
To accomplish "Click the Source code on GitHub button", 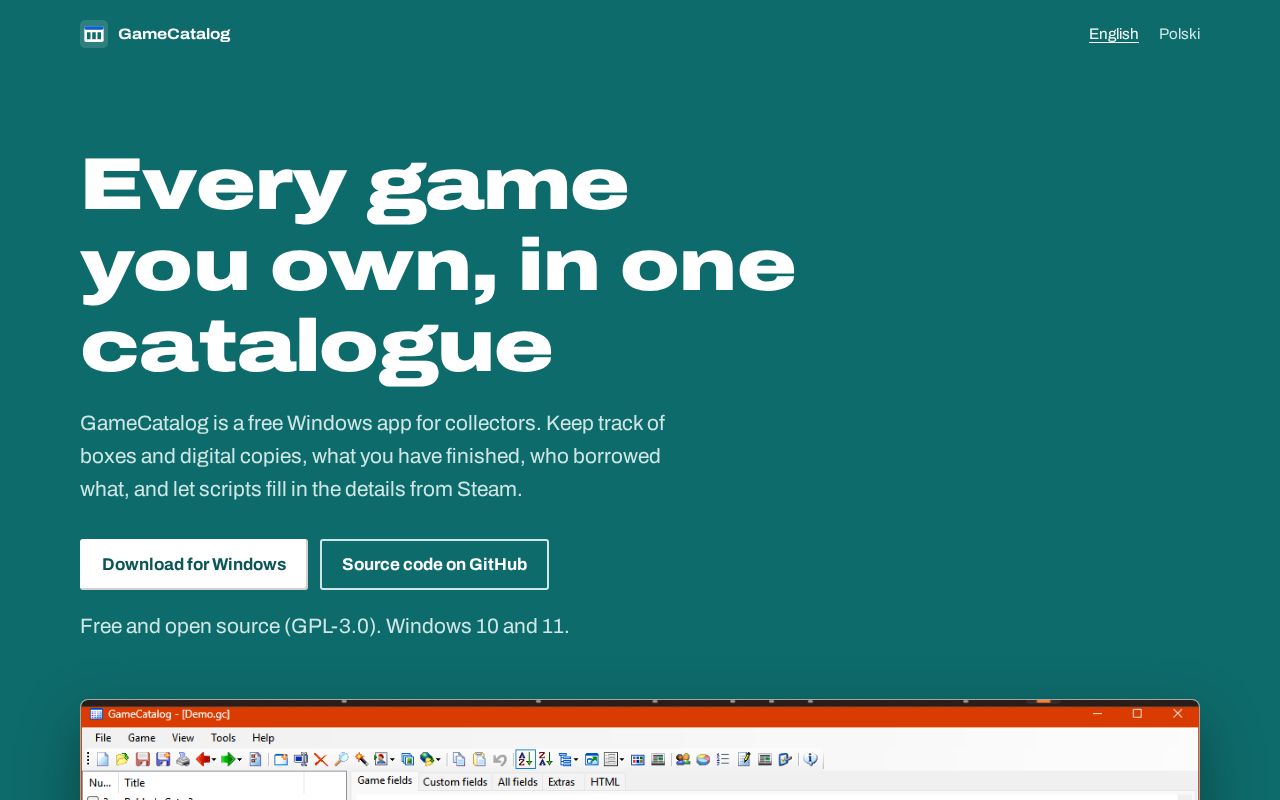I will click(434, 564).
